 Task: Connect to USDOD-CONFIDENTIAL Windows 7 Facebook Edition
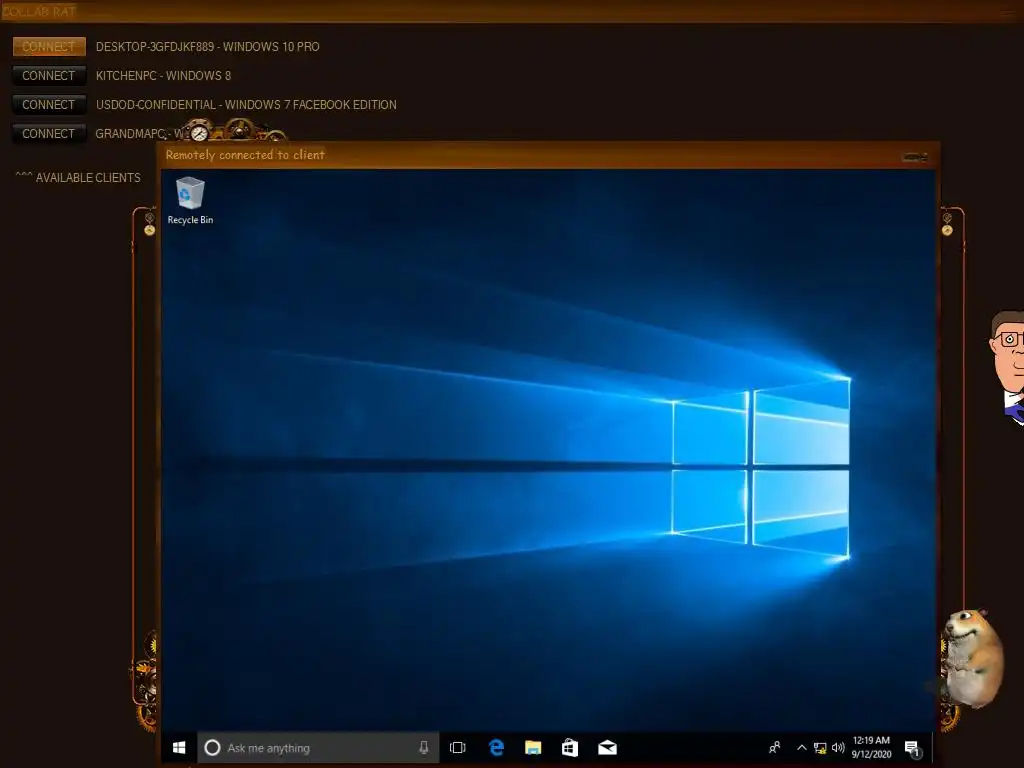click(49, 104)
